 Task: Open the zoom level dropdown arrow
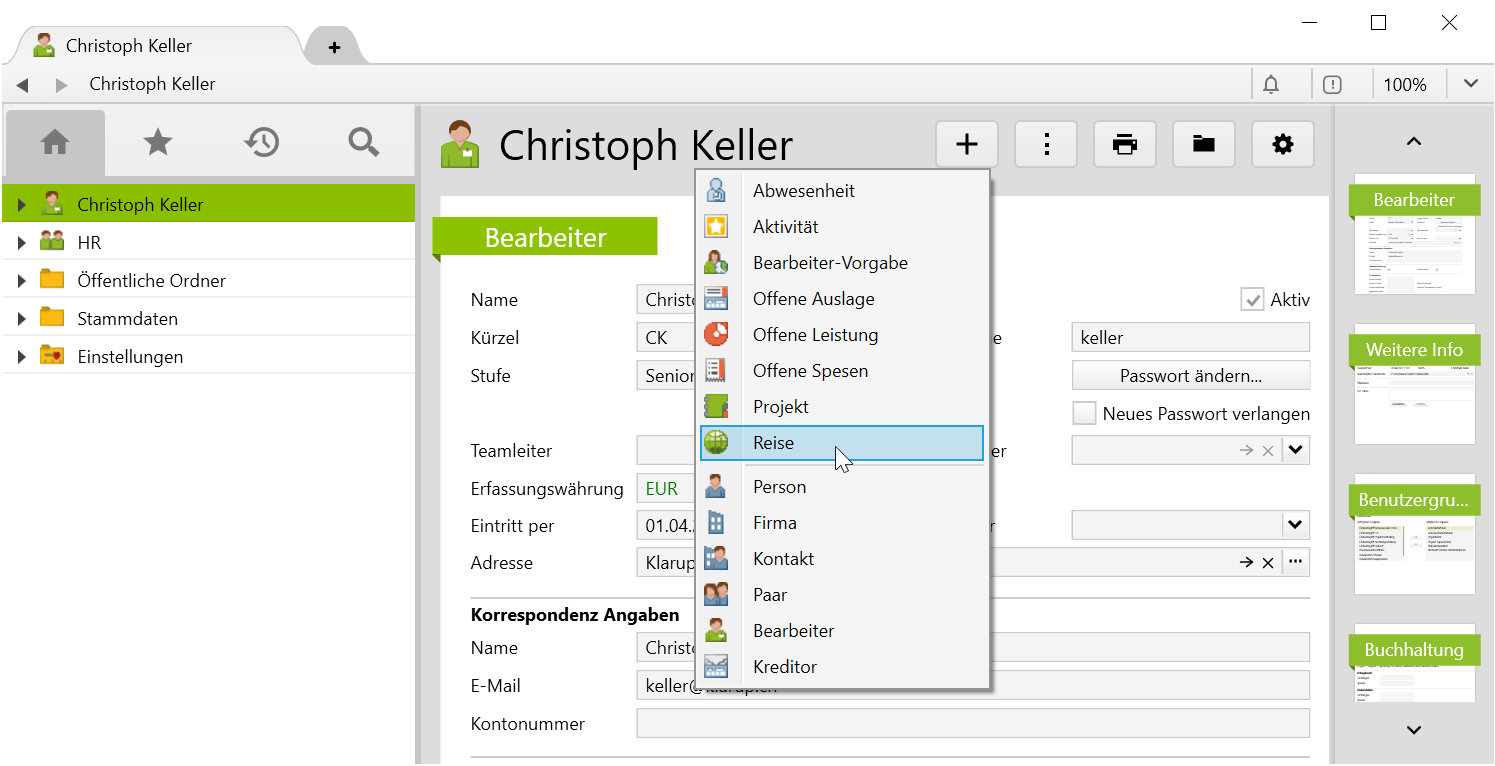pyautogui.click(x=1470, y=84)
